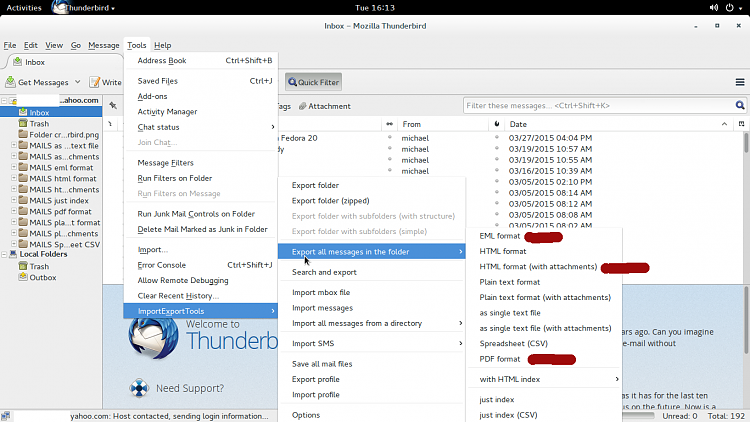Choose Address Book from Tools menu
This screenshot has width=750, height=422.
click(x=200, y=61)
